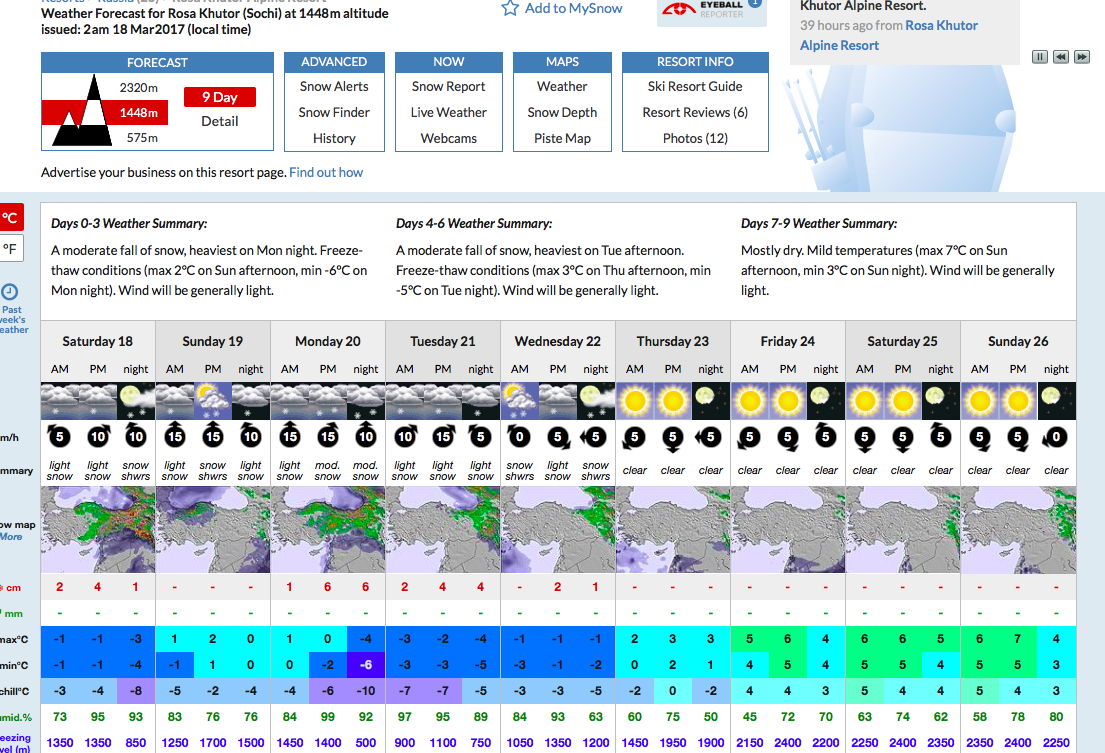The image size is (1105, 753).
Task: Select the Thursday 23 day header
Action: tap(673, 342)
